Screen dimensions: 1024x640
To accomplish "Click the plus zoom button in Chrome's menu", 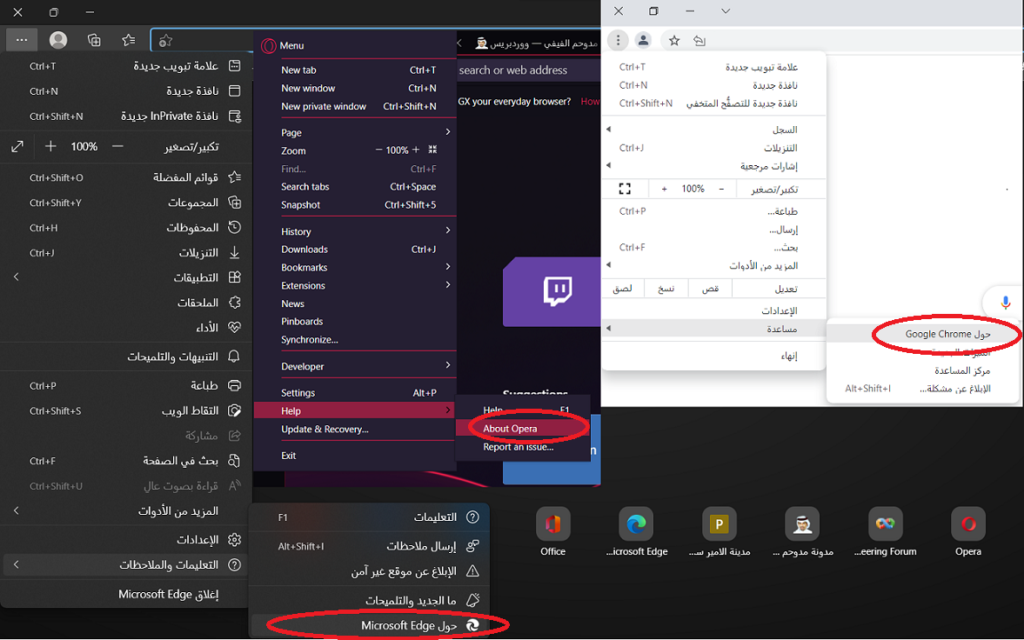I will 664,189.
